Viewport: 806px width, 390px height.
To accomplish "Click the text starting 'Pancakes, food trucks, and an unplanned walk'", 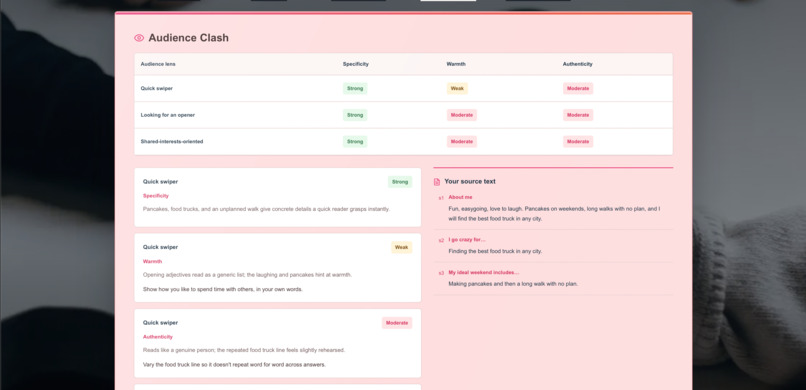I will point(266,209).
